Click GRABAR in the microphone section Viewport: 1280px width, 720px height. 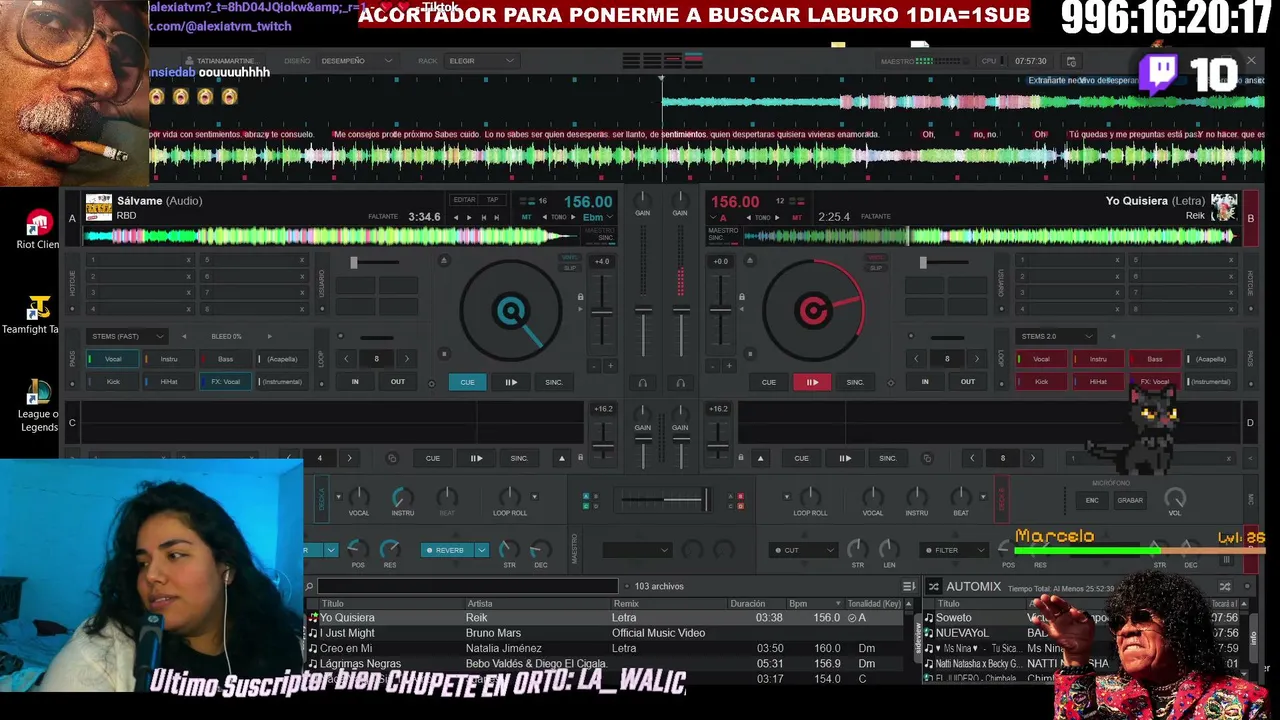pyautogui.click(x=1130, y=500)
